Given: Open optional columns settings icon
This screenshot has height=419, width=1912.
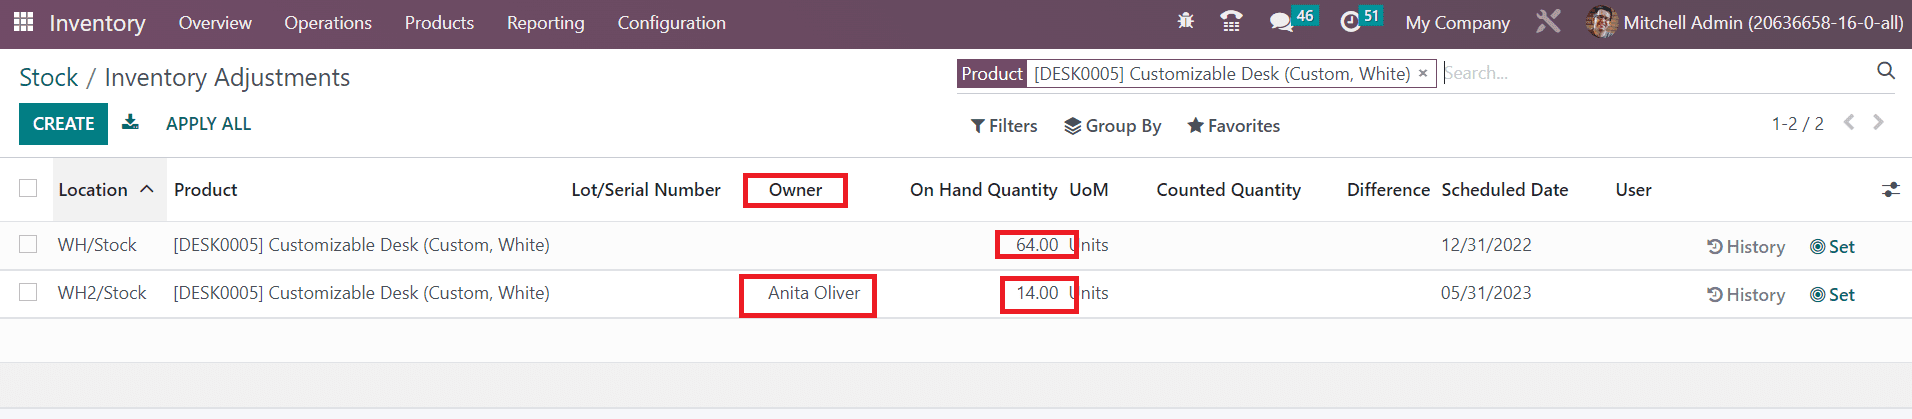Looking at the screenshot, I should [1890, 189].
